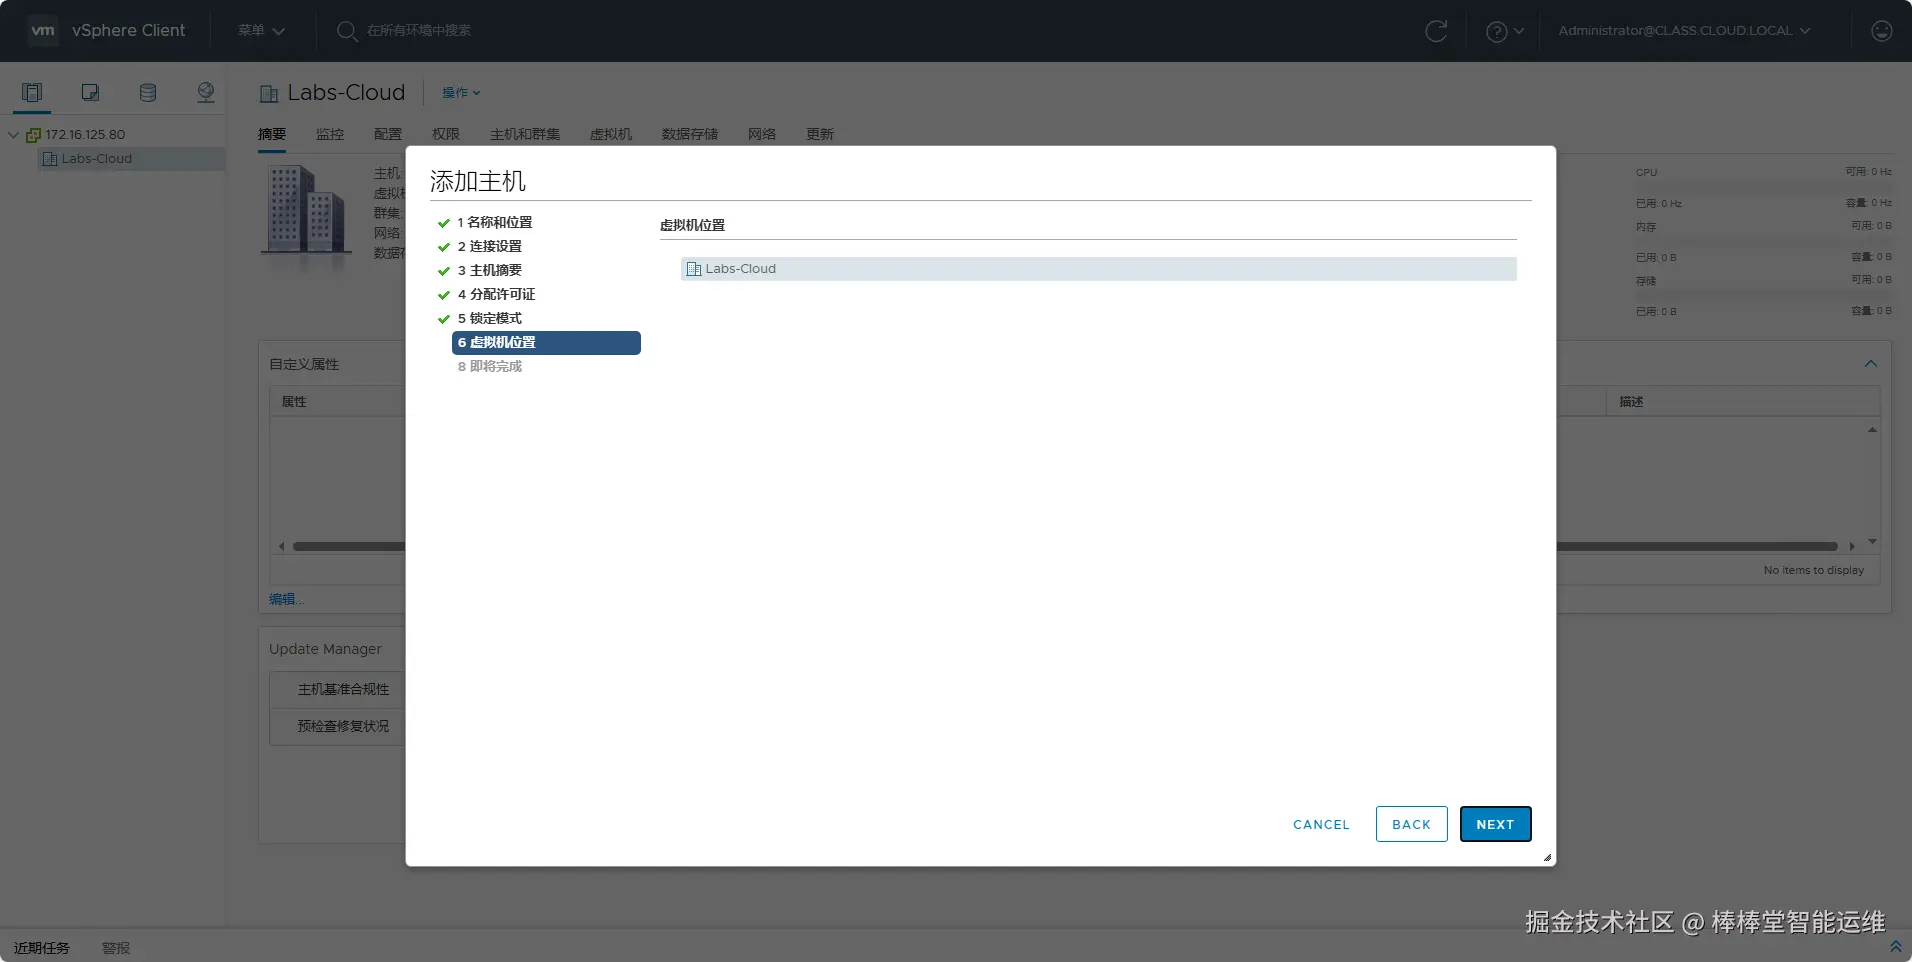Open the 操作 actions dropdown
1912x962 pixels.
[461, 93]
